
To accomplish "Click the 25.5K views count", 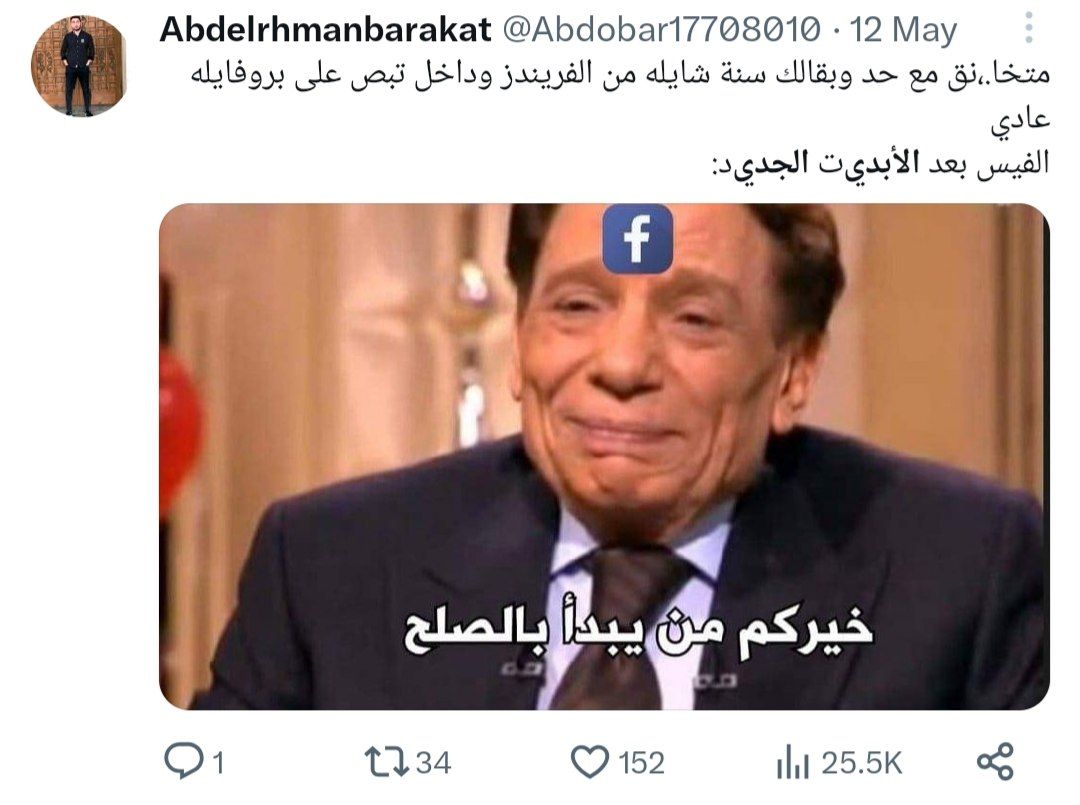I will pyautogui.click(x=862, y=763).
